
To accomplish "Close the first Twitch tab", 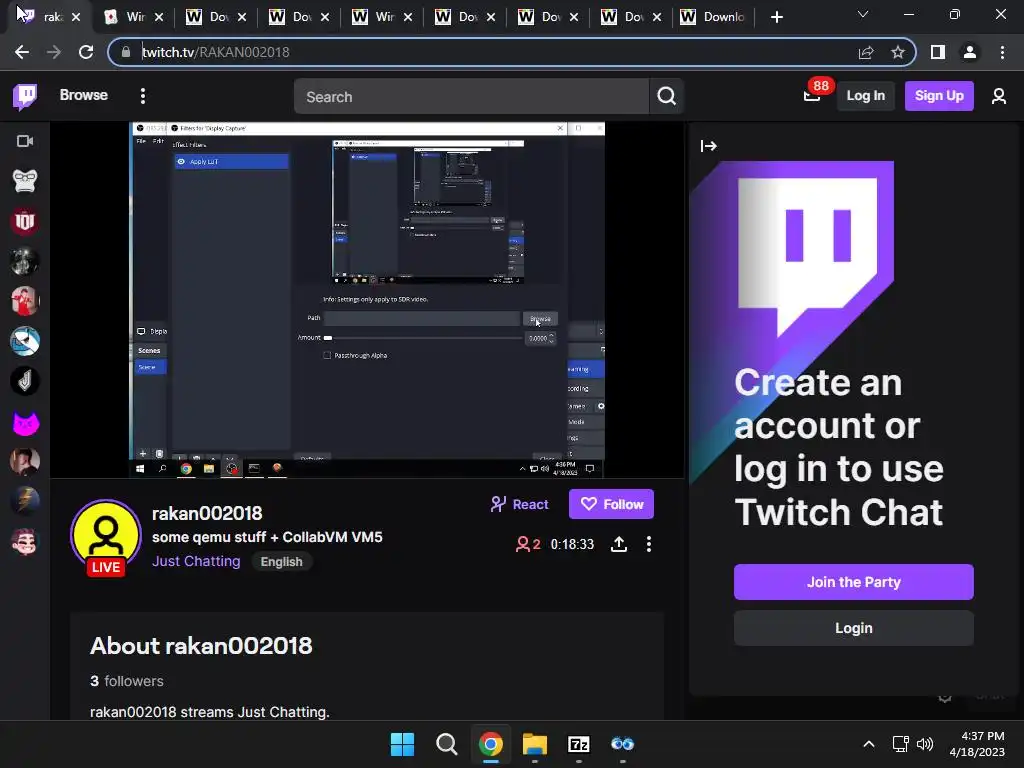I will point(76,17).
